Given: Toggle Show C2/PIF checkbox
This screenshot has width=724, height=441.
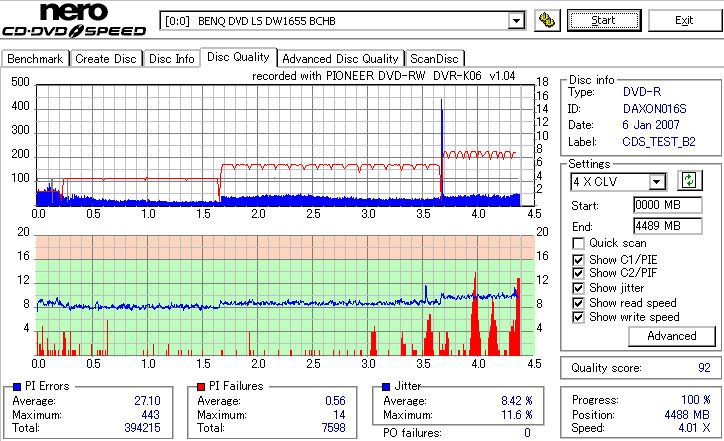Looking at the screenshot, I should click(578, 273).
